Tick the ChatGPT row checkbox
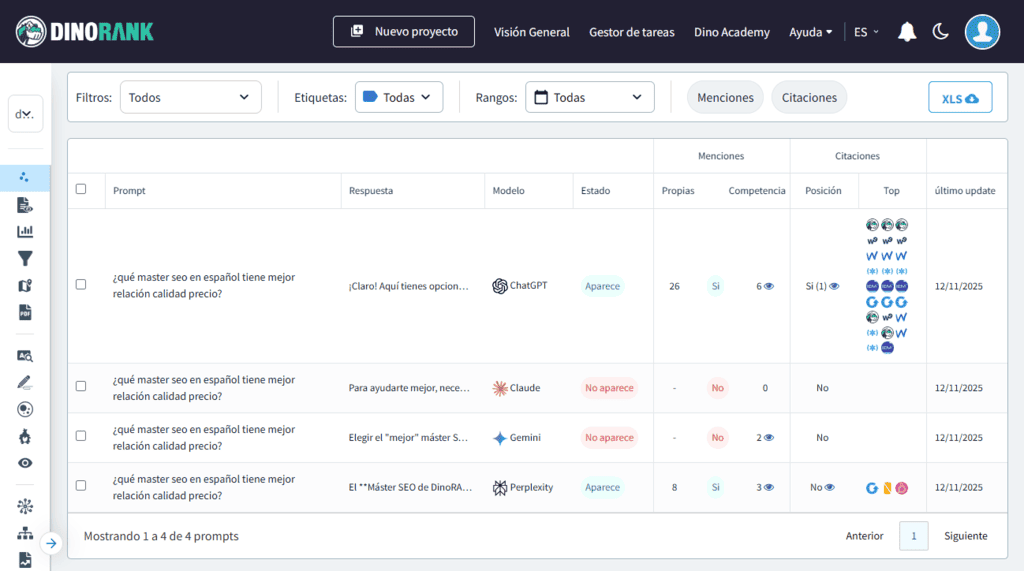Screen dimensions: 1024x571 [81, 284]
